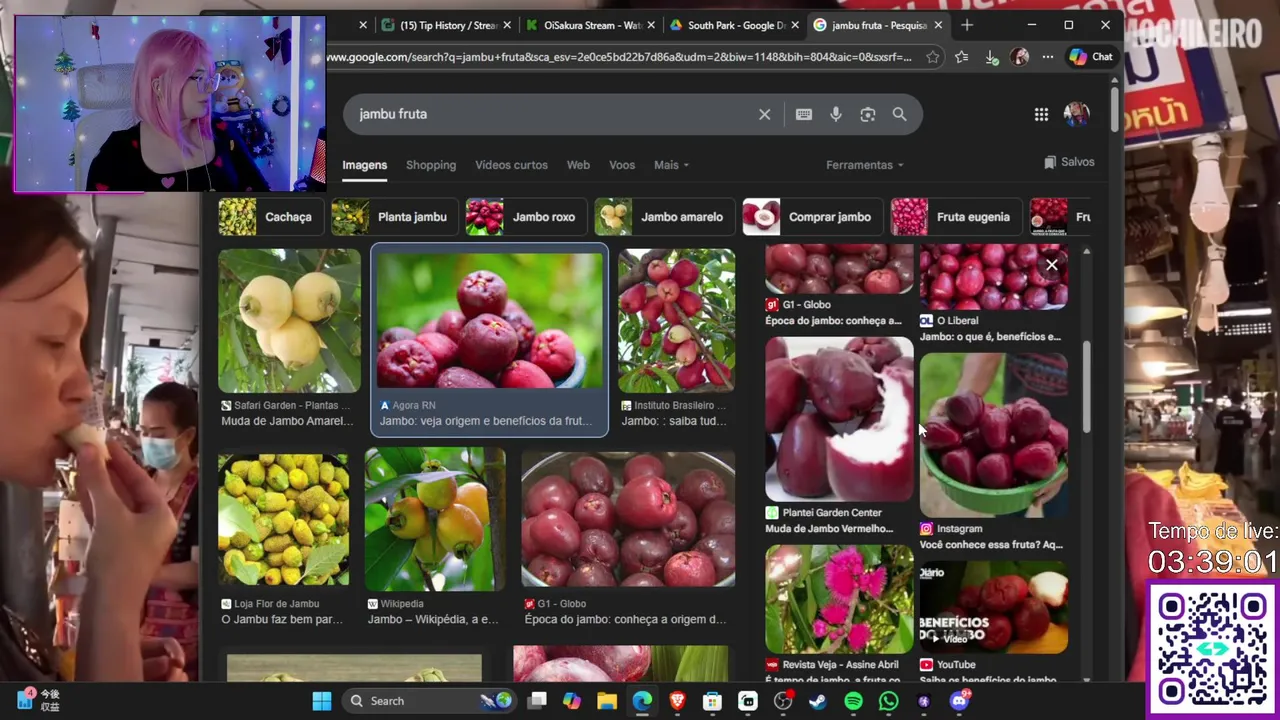Open Instituto Brasileiro jambo tree image
This screenshot has height=720, width=1280.
(676, 320)
